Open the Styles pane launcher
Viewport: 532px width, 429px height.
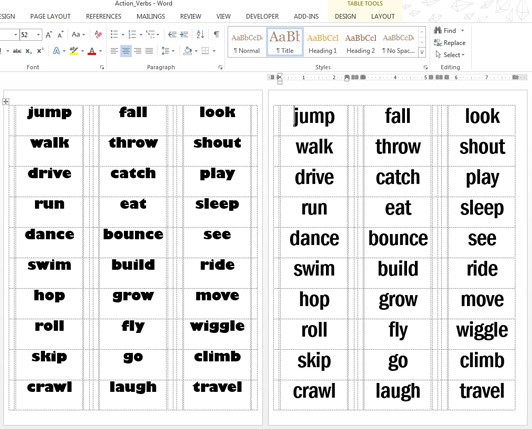coord(426,68)
